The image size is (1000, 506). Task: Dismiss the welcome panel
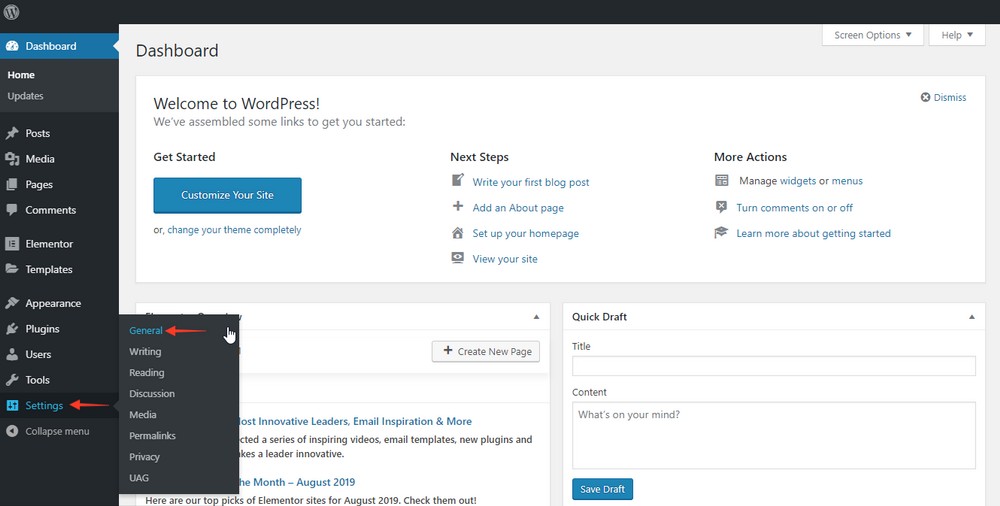tap(943, 98)
